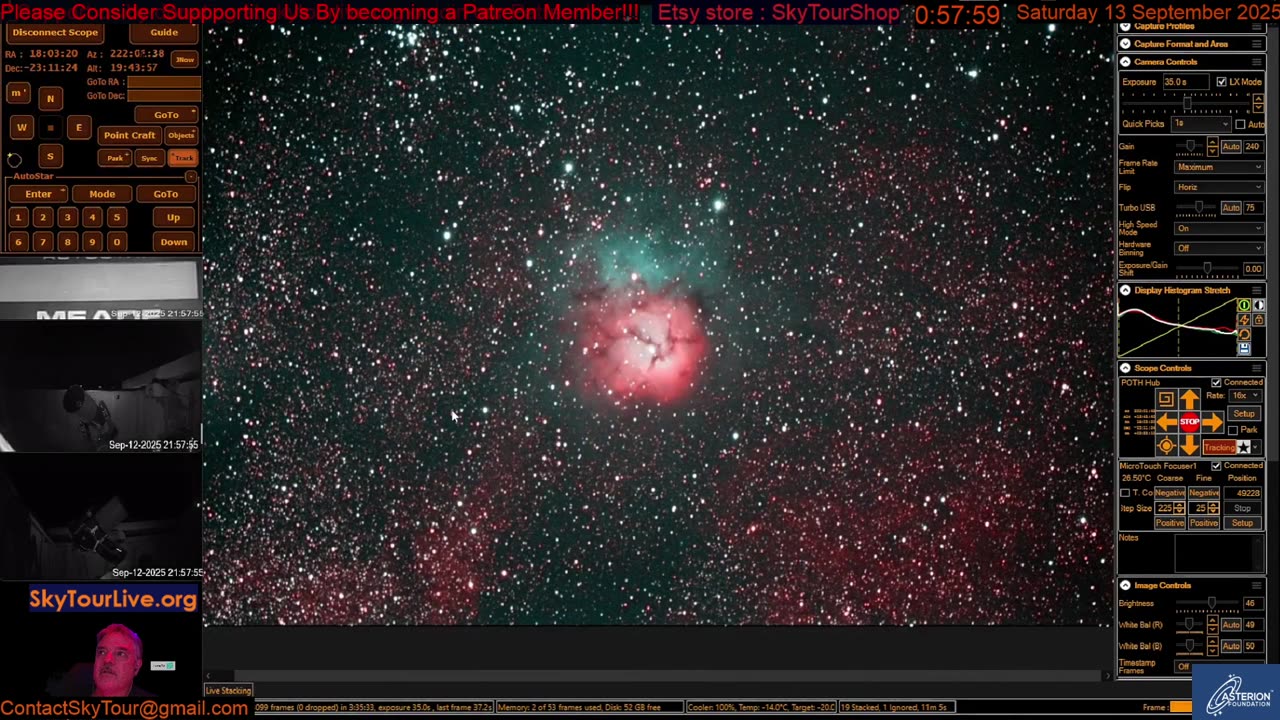The image size is (1280, 720).
Task: Click the Guide button
Action: [x=164, y=32]
